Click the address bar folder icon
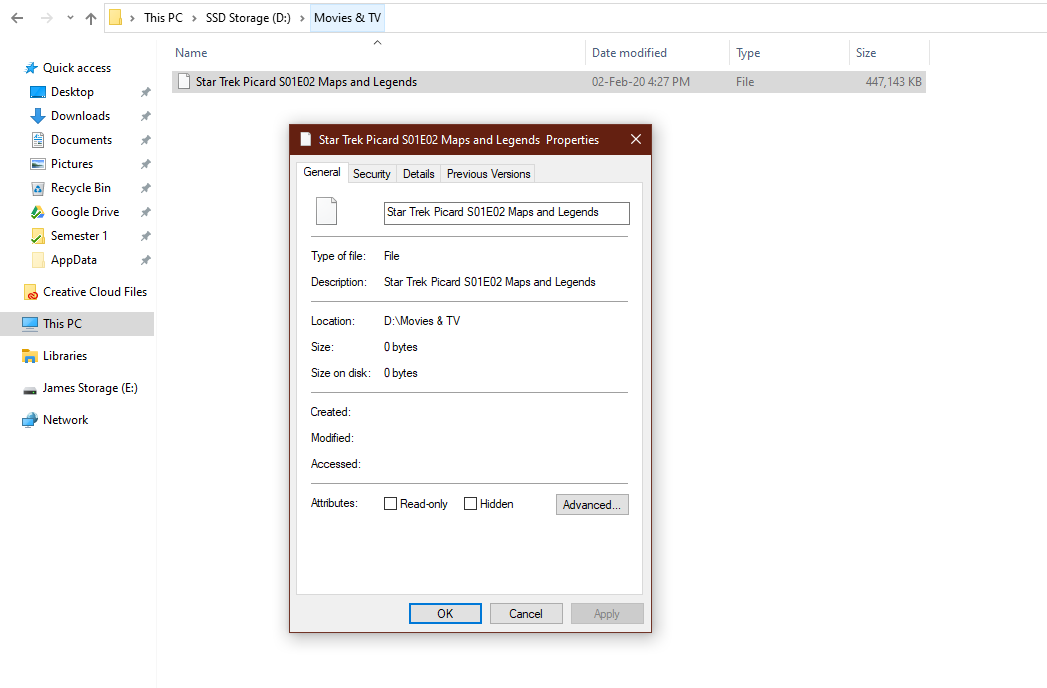Image resolution: width=1047 pixels, height=688 pixels. click(x=116, y=17)
